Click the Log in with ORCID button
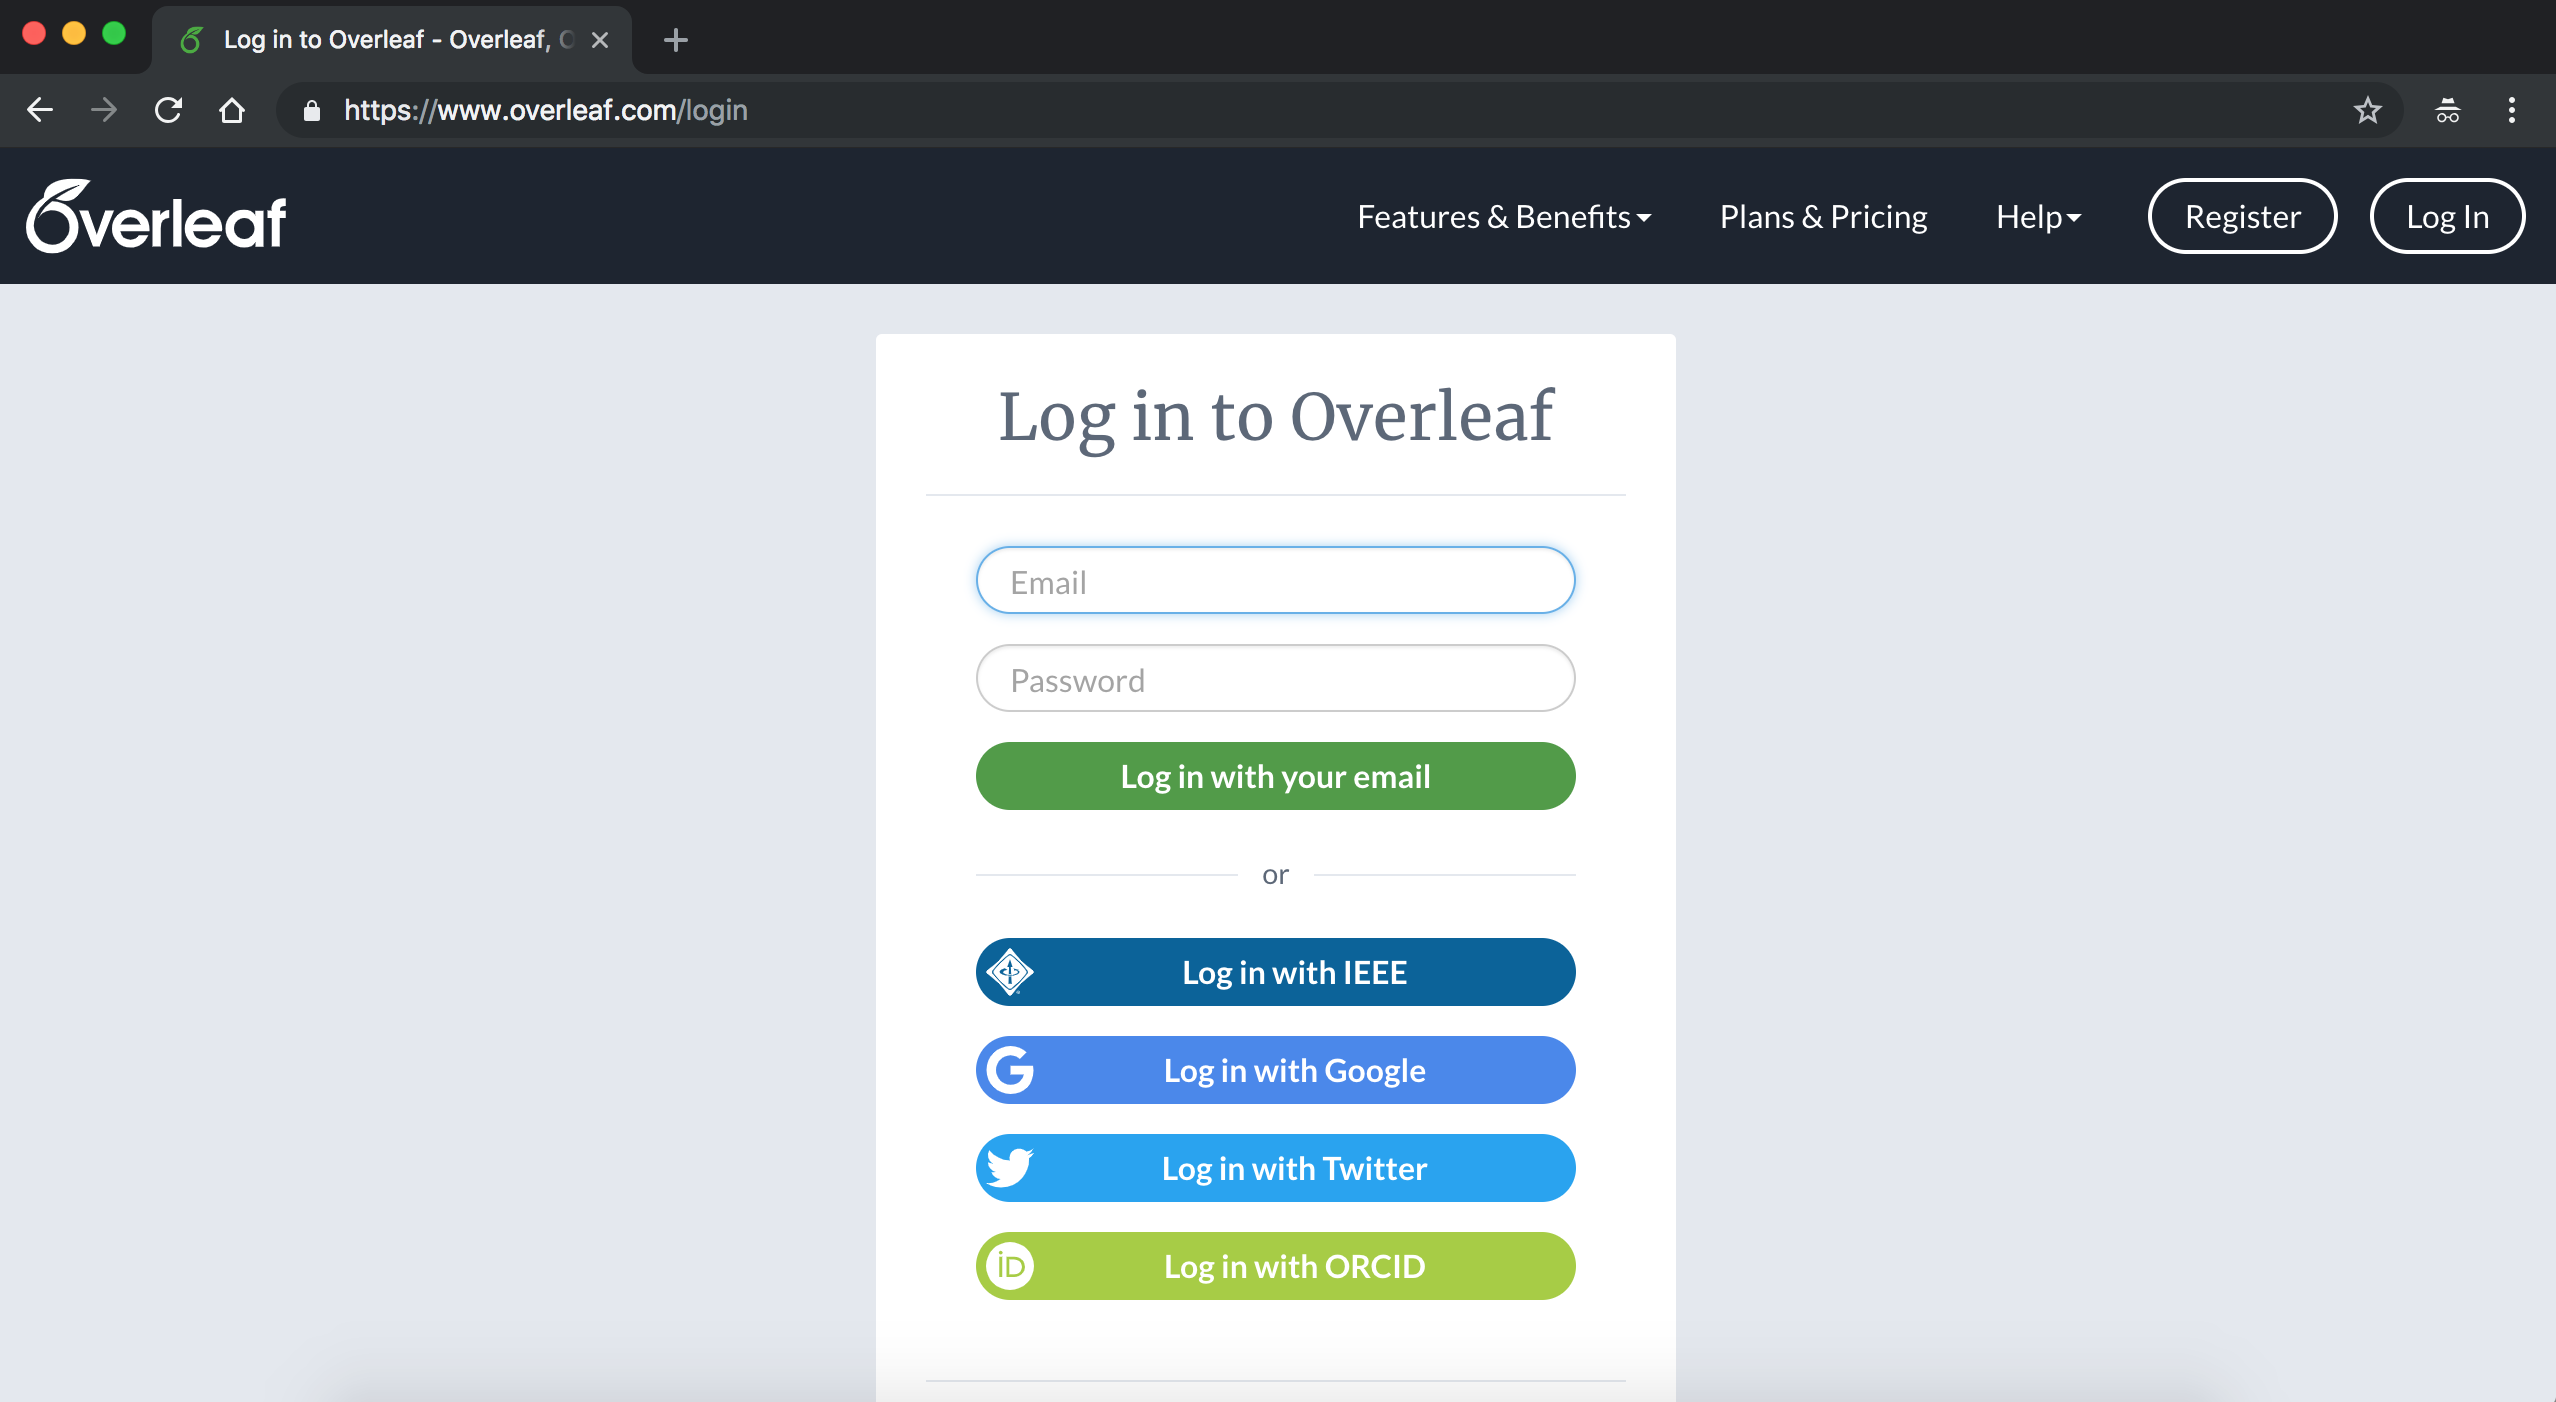Viewport: 2556px width, 1402px height. click(x=1275, y=1266)
